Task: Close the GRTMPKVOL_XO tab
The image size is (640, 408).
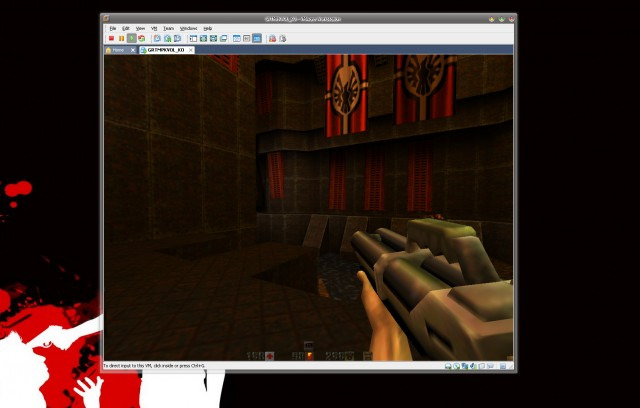Action: (191, 50)
